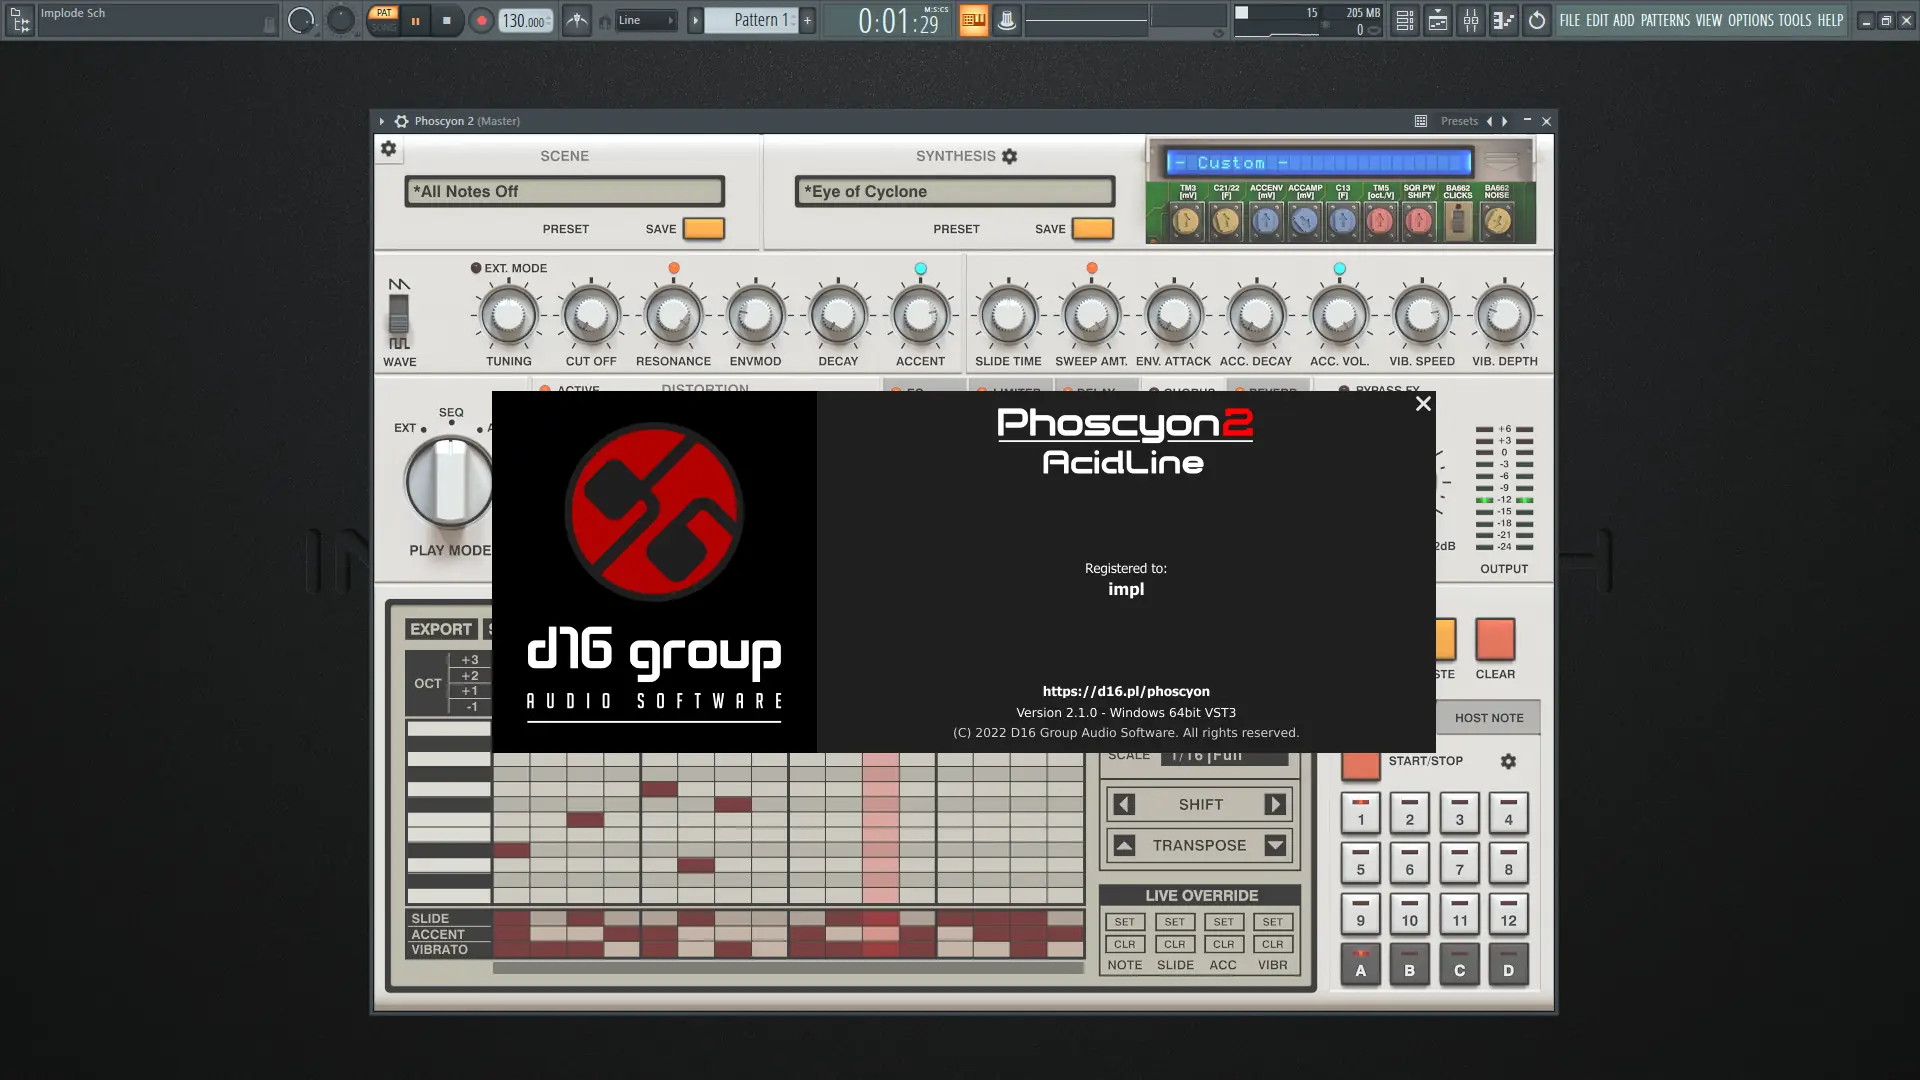
Task: Click the undo history arrow icon
Action: 1537,20
